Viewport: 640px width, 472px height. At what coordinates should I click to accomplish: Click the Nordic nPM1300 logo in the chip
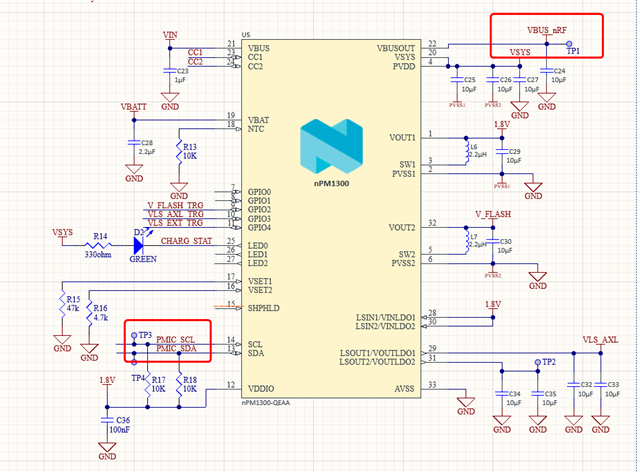pos(331,149)
